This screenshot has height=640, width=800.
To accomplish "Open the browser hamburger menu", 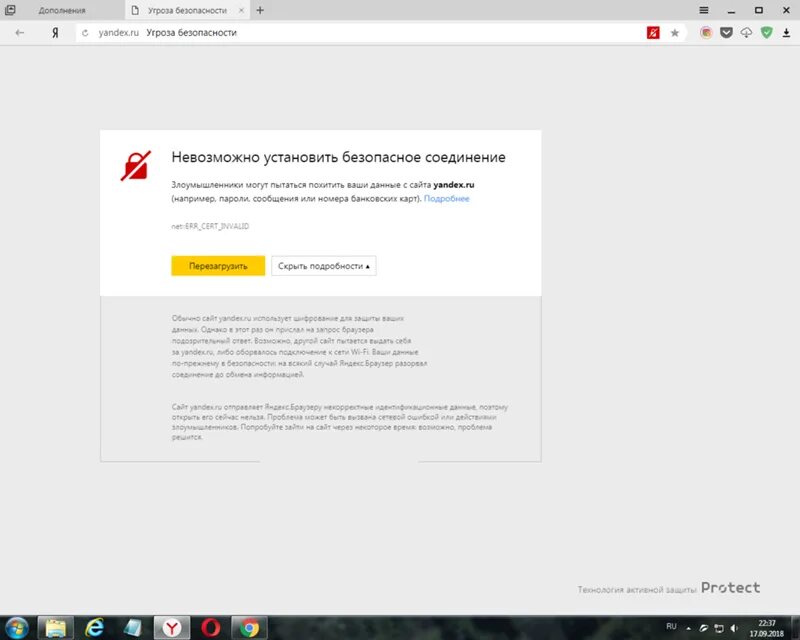I will (x=704, y=10).
